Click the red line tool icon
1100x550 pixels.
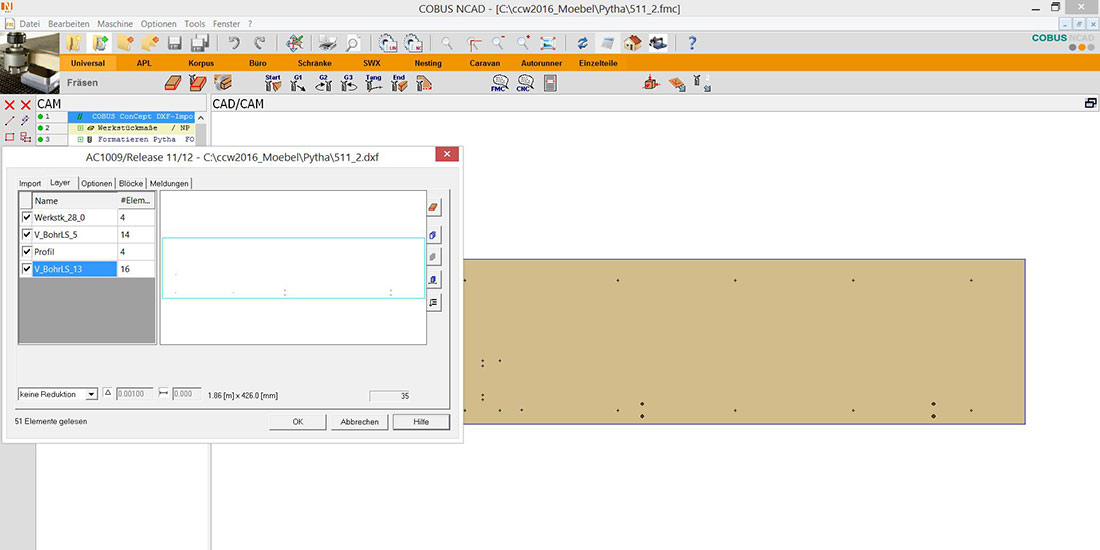[x=10, y=121]
